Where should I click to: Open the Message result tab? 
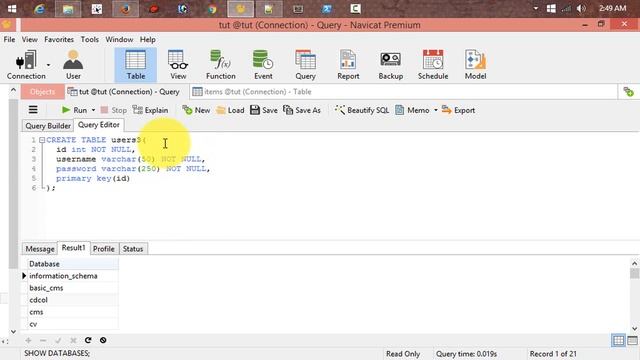(x=40, y=249)
